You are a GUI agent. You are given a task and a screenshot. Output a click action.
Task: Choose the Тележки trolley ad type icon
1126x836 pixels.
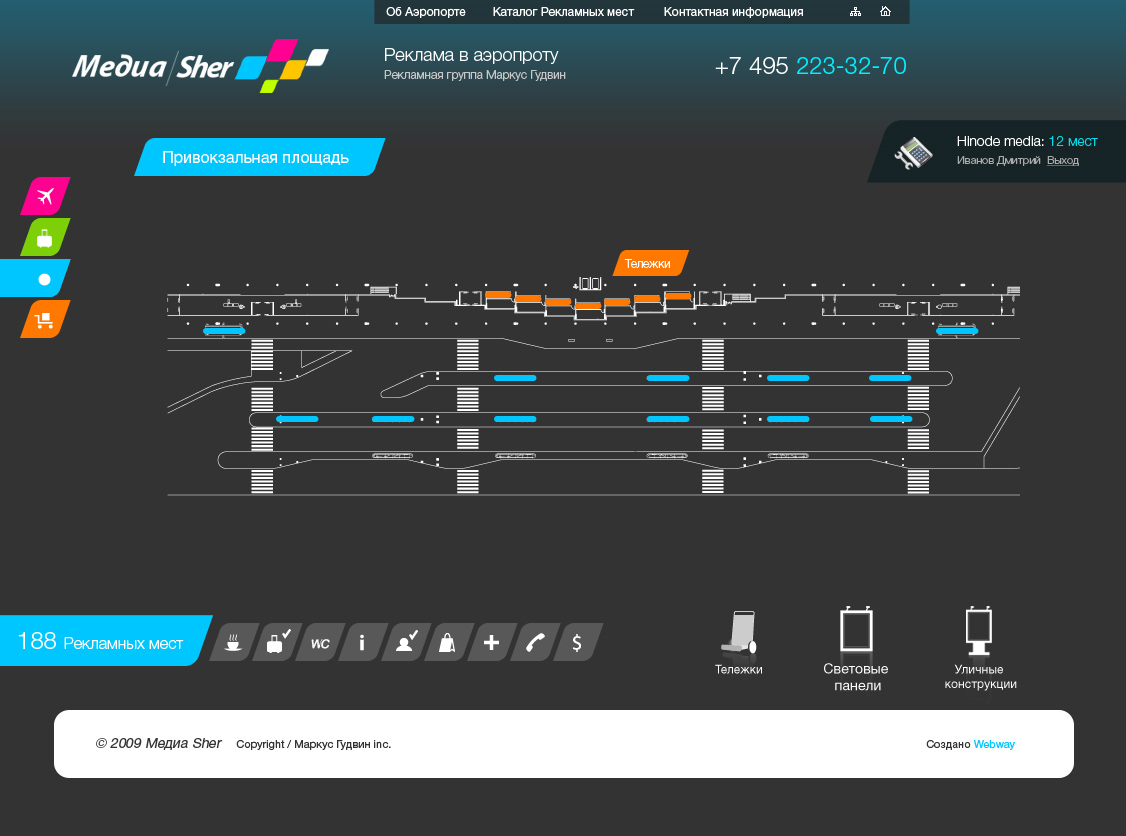739,633
